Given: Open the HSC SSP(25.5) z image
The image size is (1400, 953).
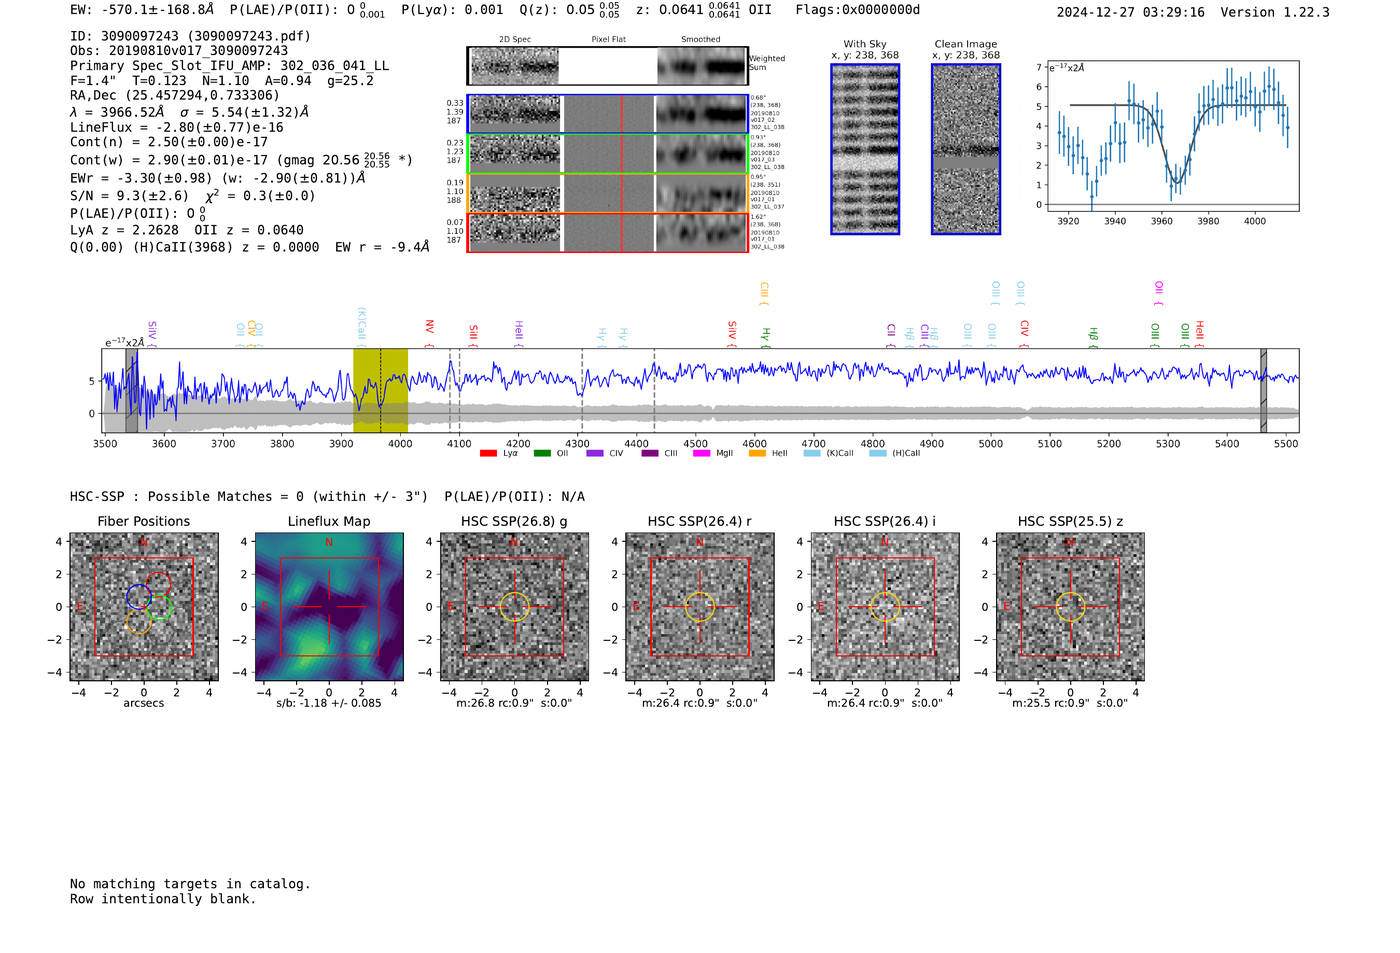Looking at the screenshot, I should pyautogui.click(x=1070, y=606).
